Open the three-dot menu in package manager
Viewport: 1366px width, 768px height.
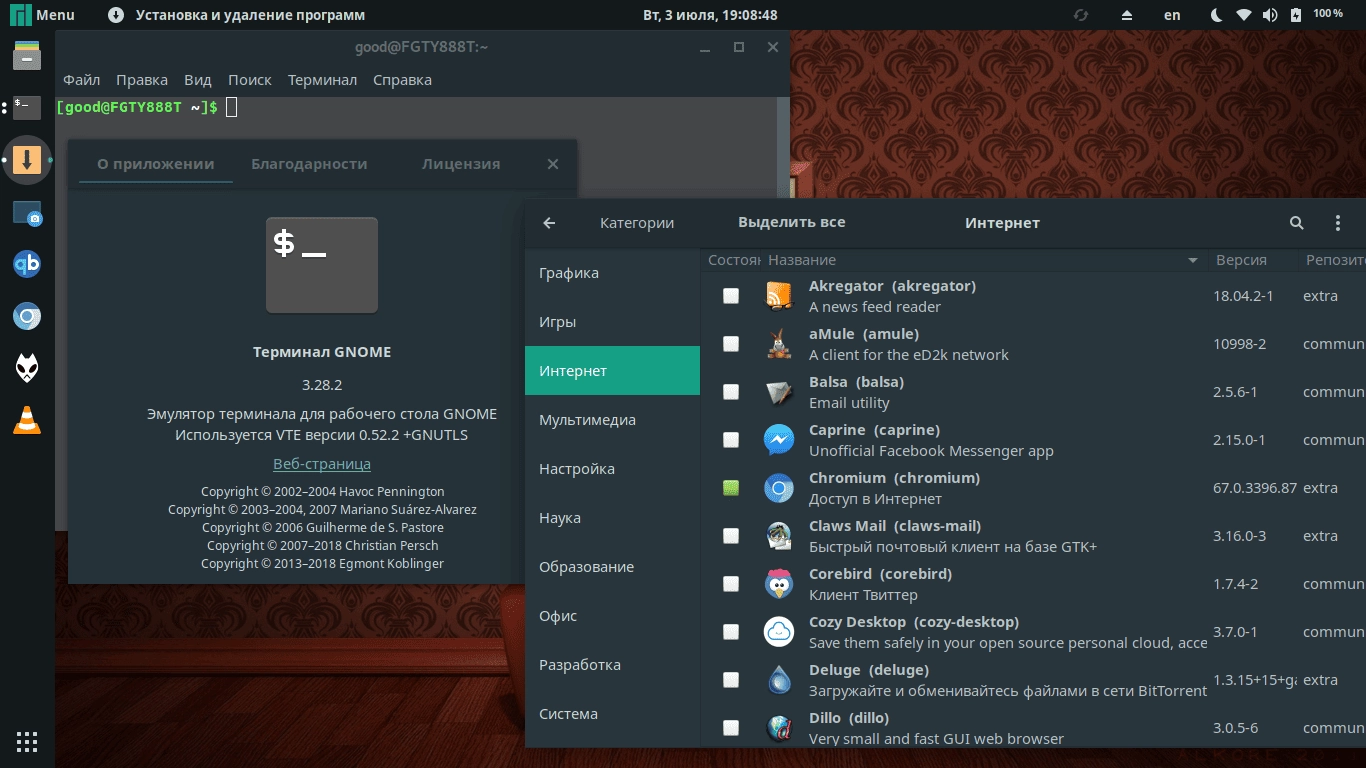(1338, 223)
